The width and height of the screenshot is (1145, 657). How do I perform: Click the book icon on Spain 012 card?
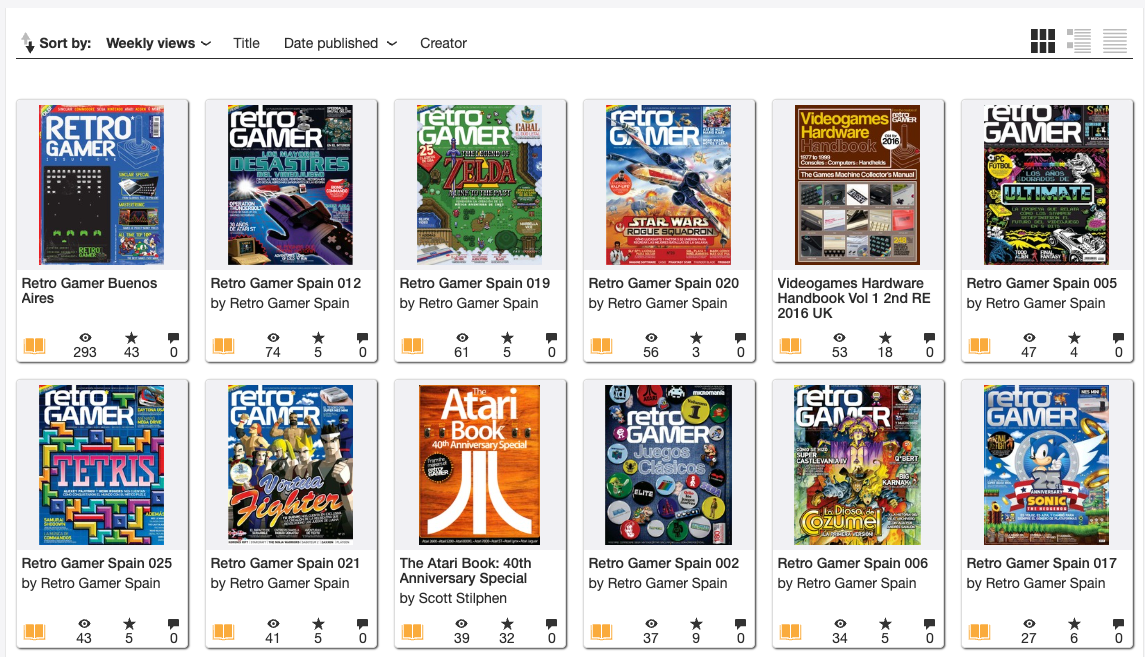click(223, 345)
